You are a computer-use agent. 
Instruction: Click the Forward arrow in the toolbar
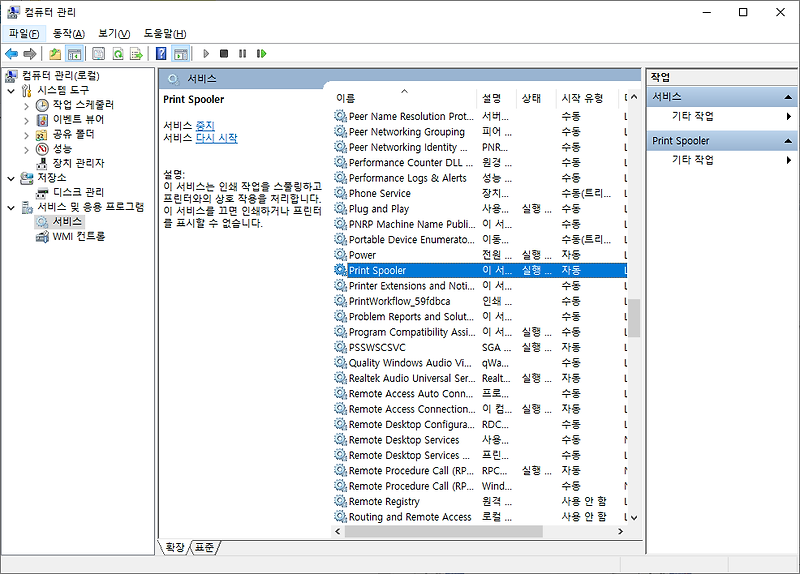[30, 54]
